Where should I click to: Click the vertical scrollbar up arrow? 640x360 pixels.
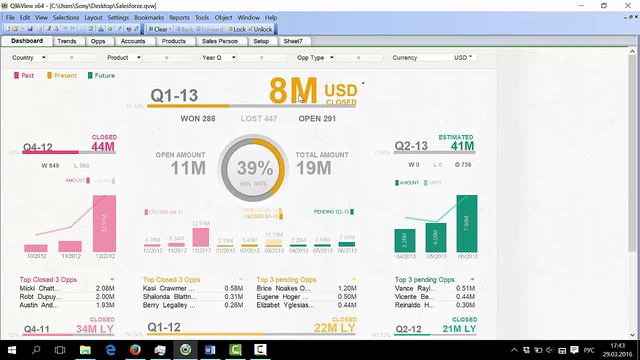[x=632, y=52]
